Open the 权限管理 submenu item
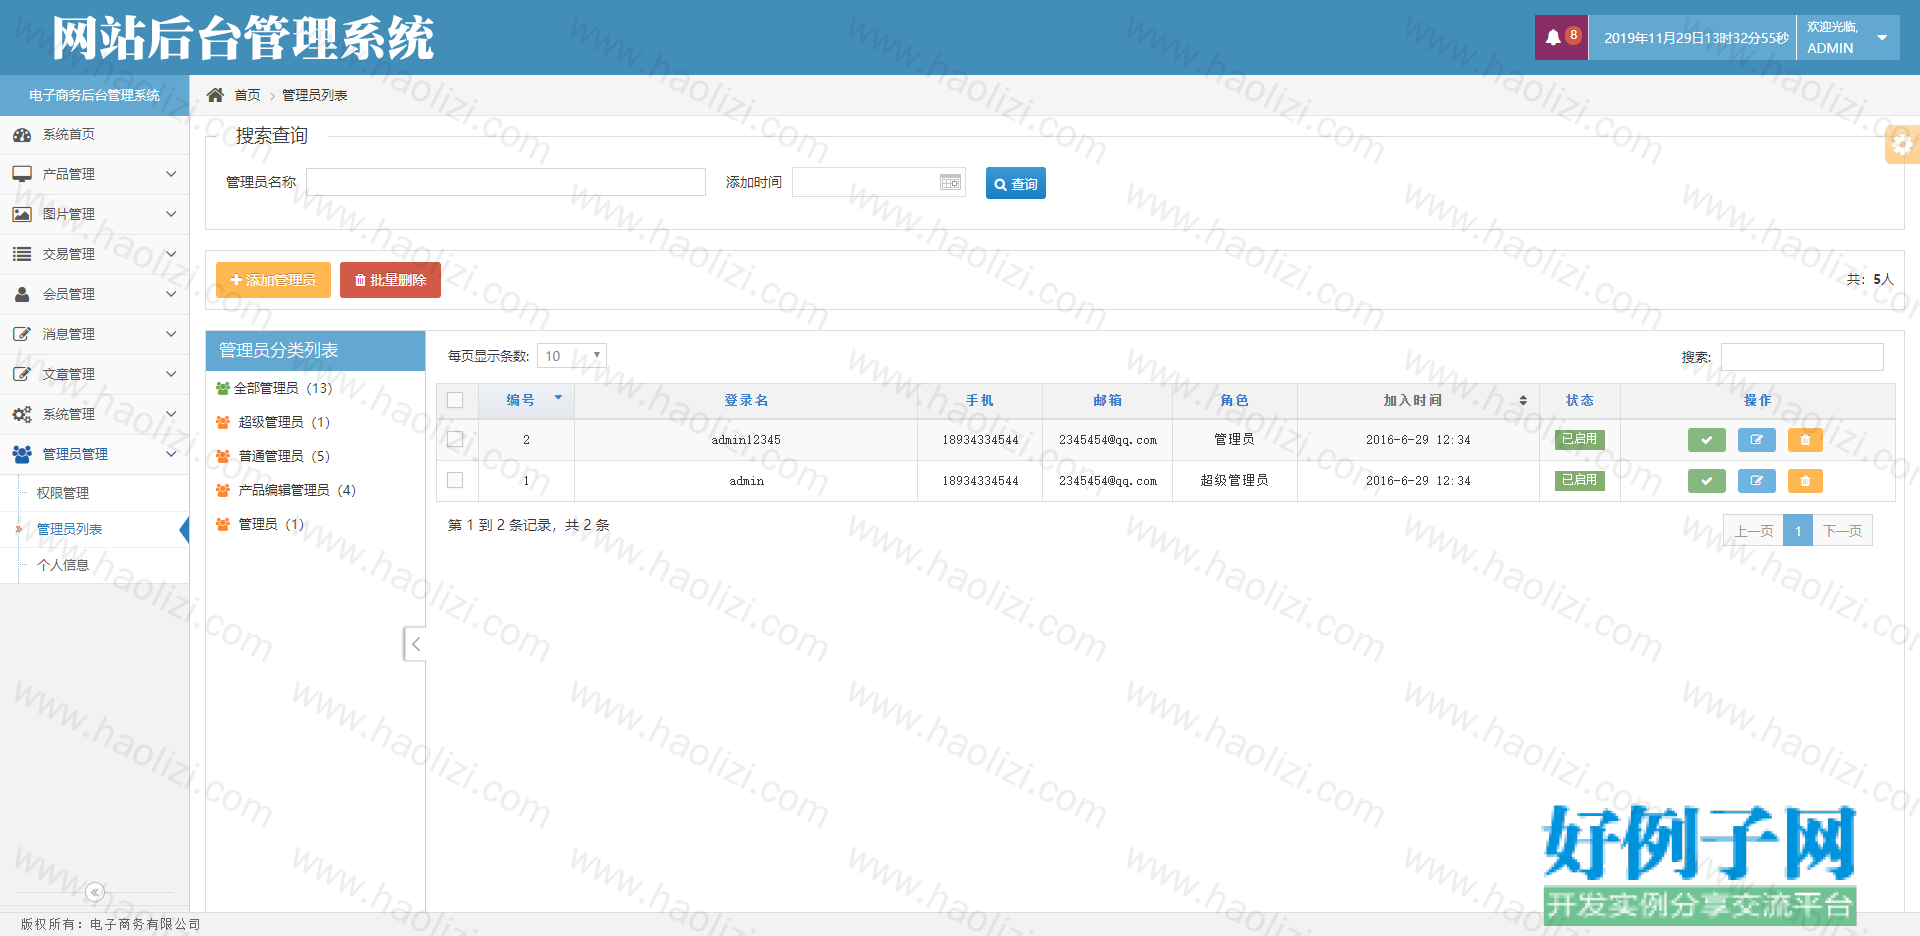 click(63, 493)
